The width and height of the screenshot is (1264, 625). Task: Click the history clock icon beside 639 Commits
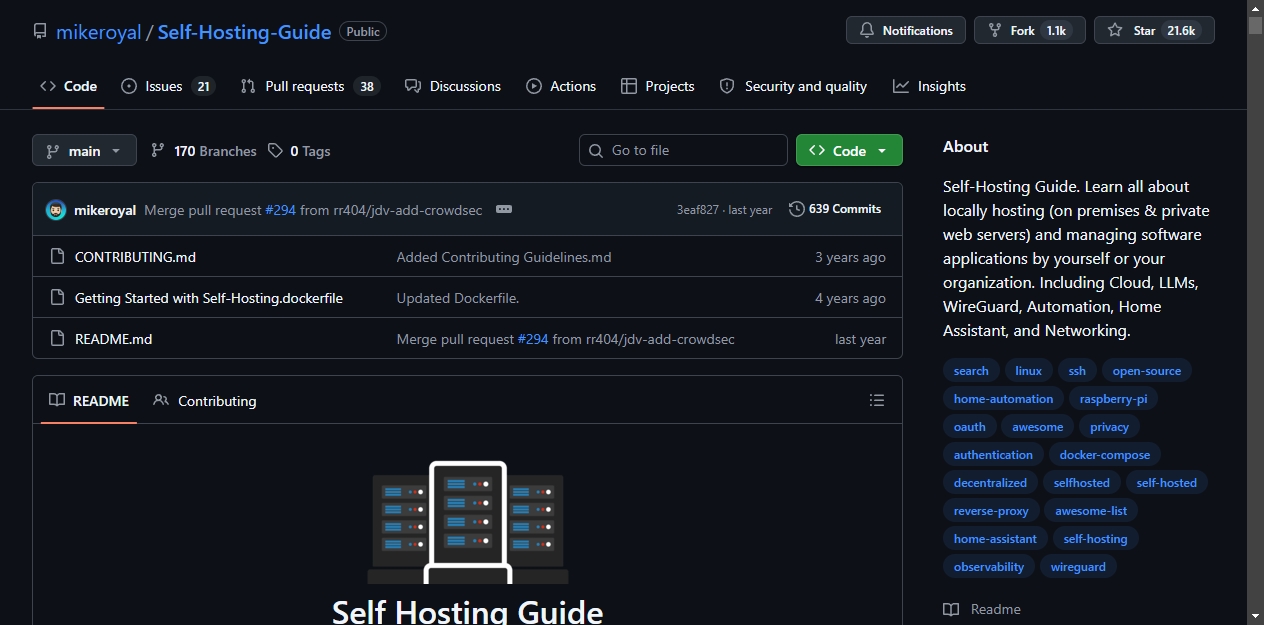797,209
